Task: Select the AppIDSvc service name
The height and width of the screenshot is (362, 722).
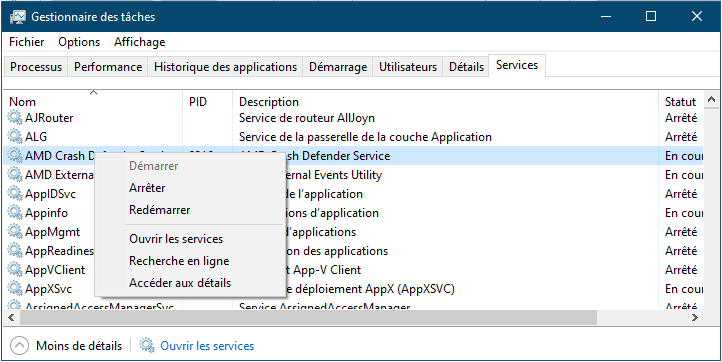Action: coord(50,194)
